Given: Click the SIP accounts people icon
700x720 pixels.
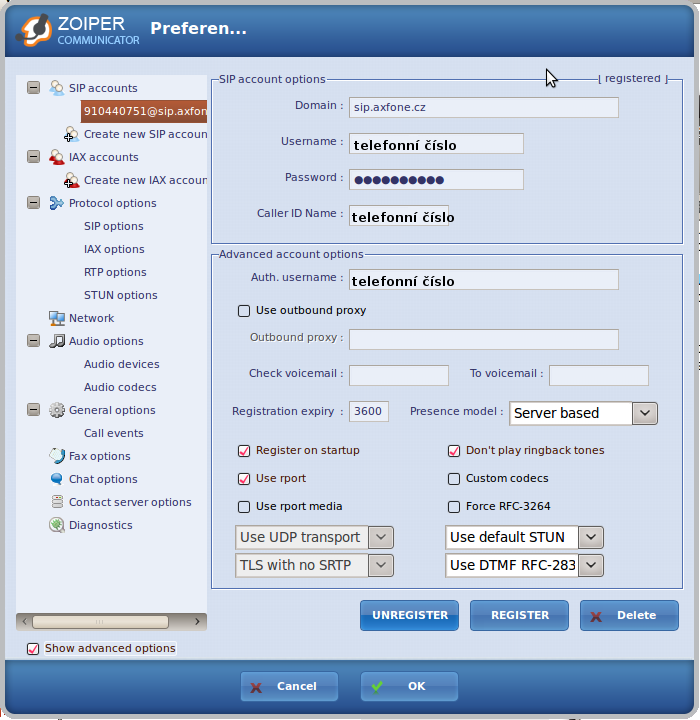Looking at the screenshot, I should (x=56, y=88).
